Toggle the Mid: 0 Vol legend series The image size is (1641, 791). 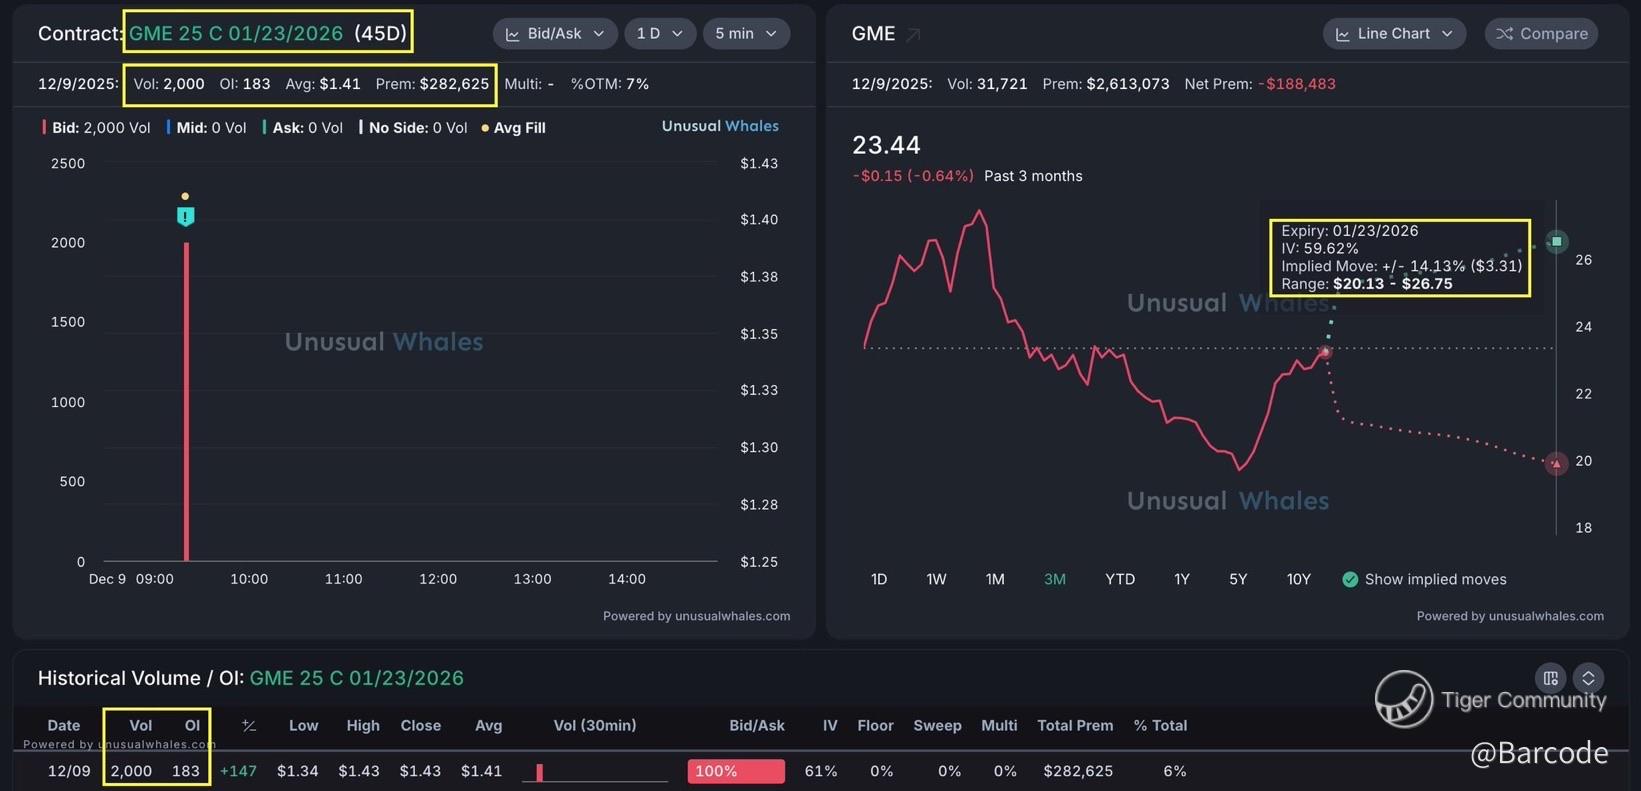tap(207, 128)
